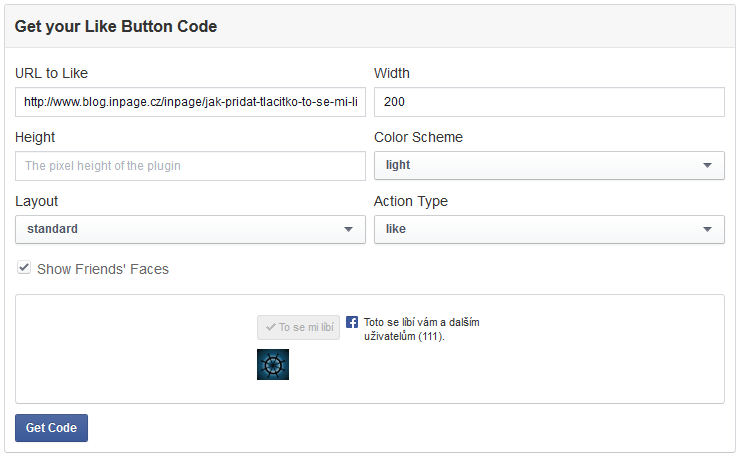Click the 'Get your Like Button Code' heading
740x458 pixels.
[116, 26]
